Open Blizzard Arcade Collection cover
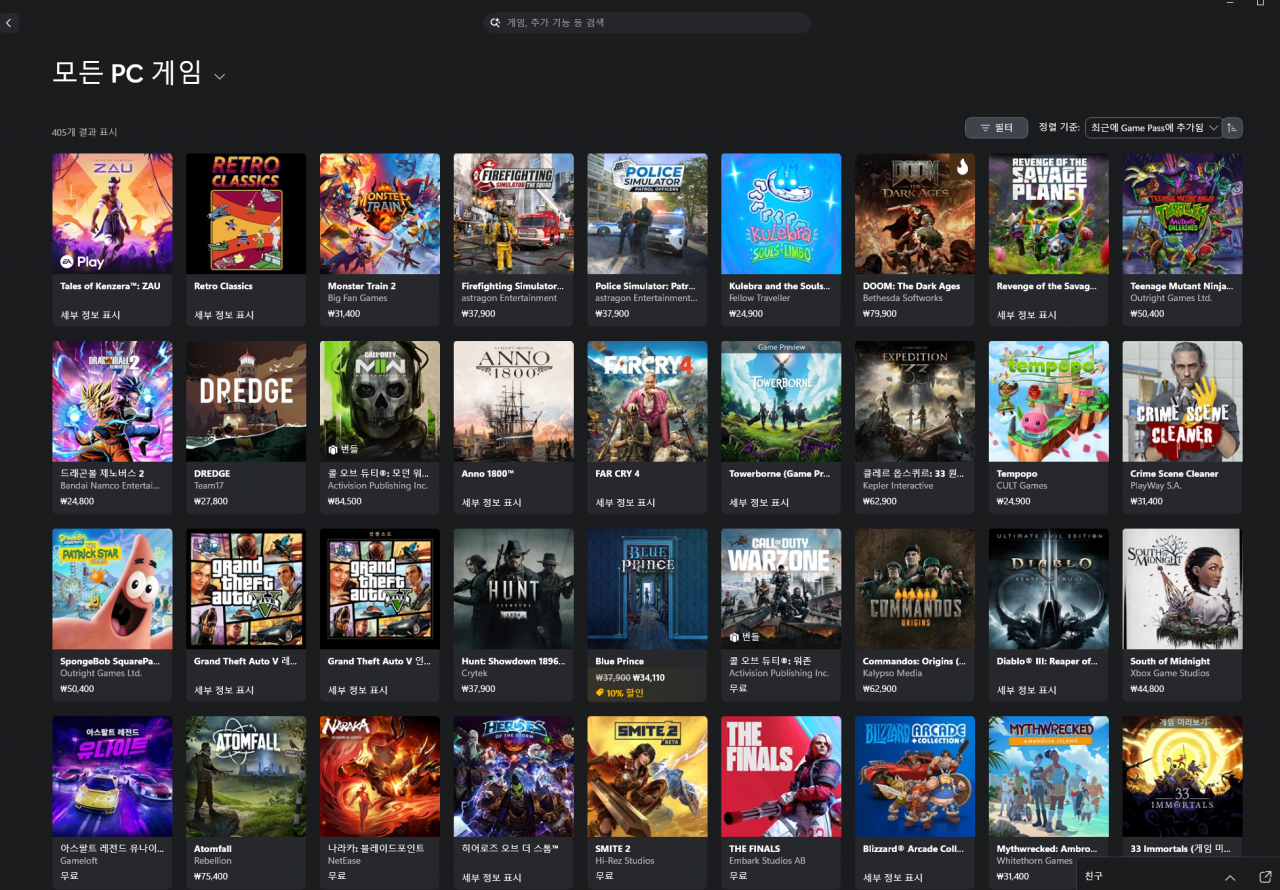1280x890 pixels. coord(915,776)
